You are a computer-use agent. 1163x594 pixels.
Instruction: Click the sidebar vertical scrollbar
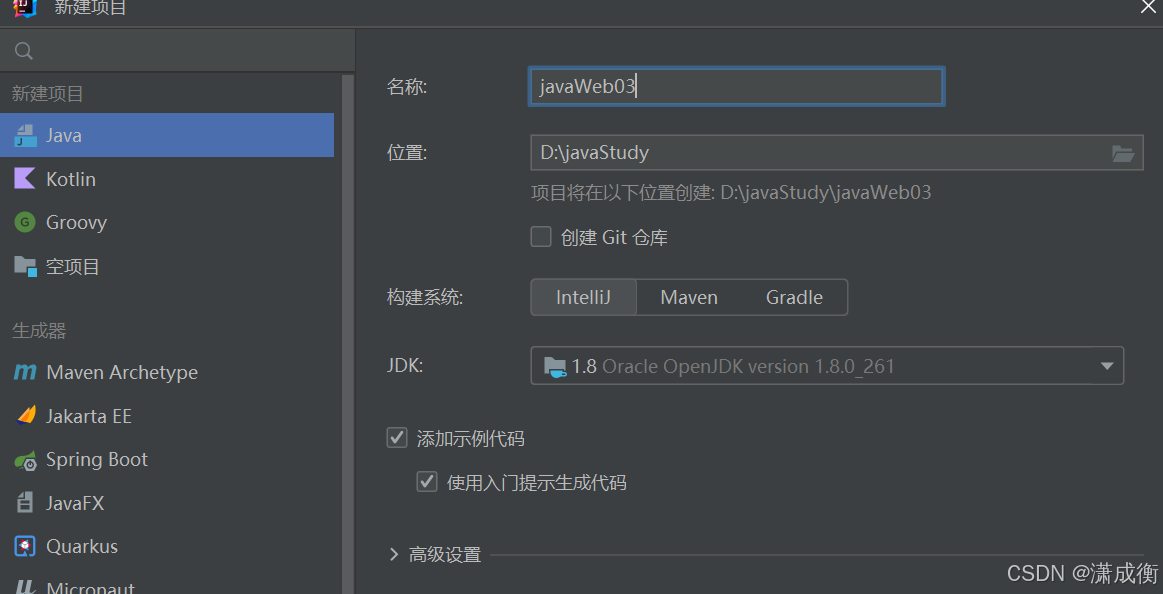pyautogui.click(x=348, y=334)
